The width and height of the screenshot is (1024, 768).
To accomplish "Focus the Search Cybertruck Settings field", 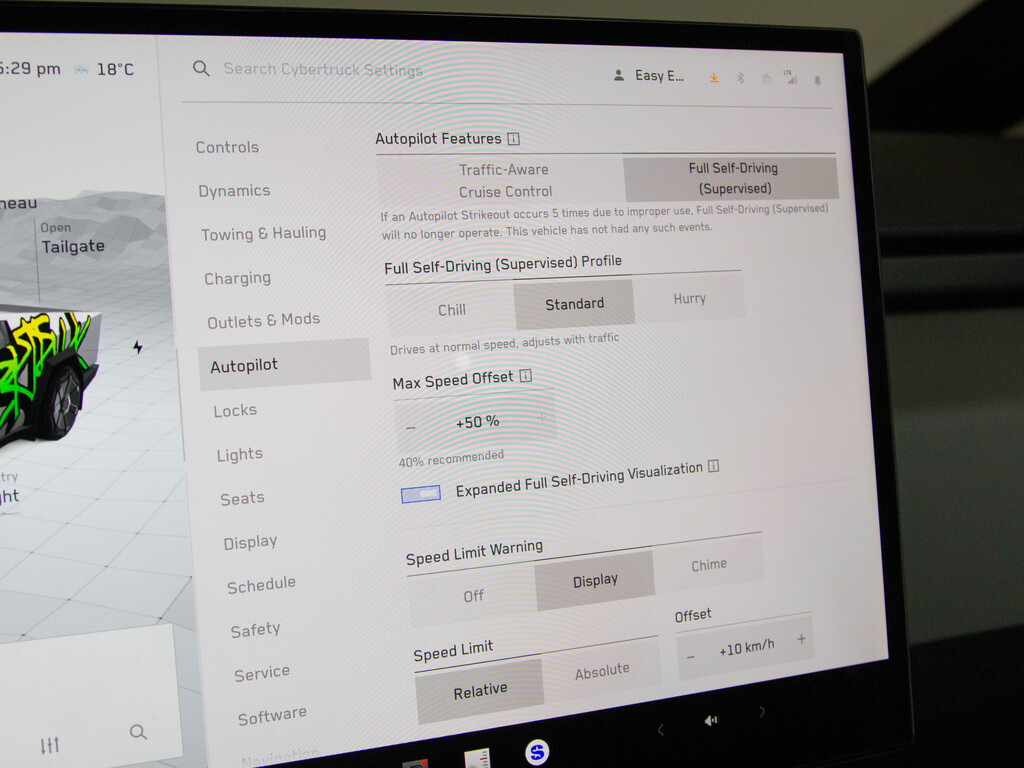I will click(323, 69).
